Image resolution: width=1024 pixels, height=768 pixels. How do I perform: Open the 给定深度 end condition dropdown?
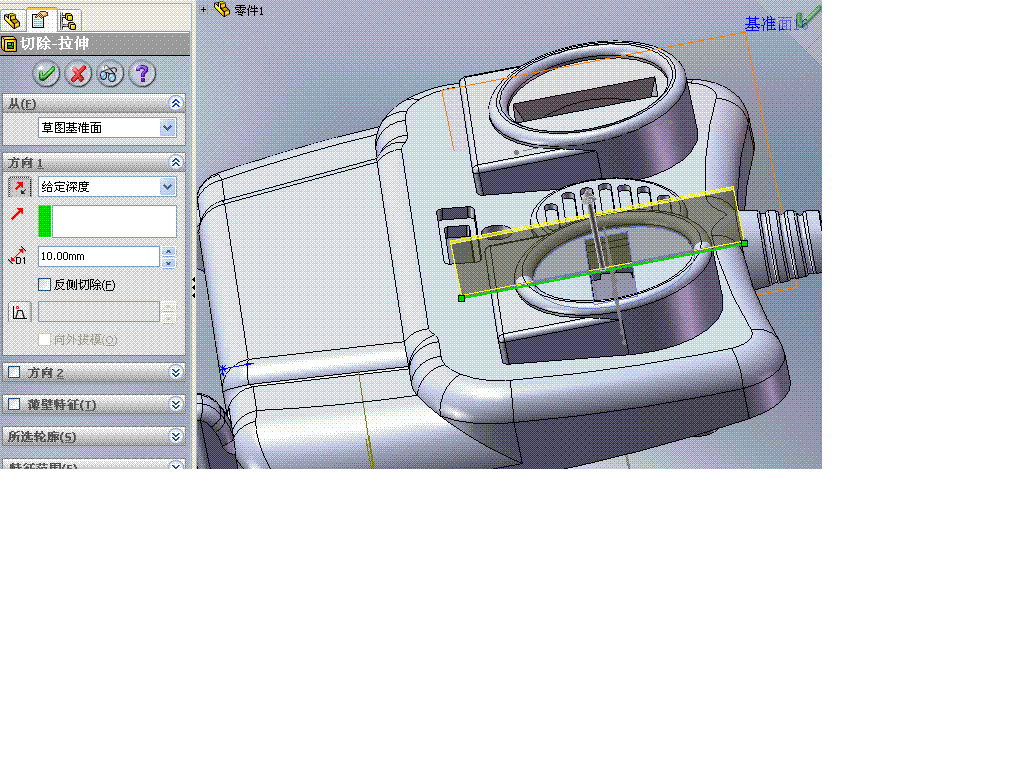(x=167, y=187)
